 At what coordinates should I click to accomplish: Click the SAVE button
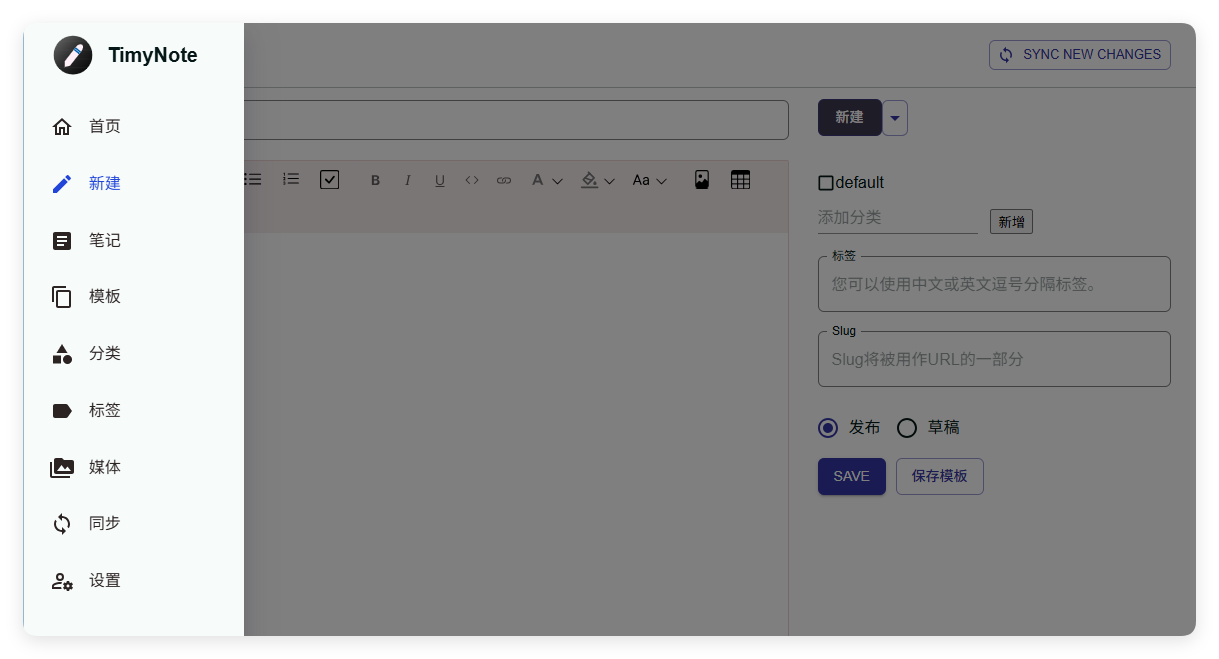851,476
